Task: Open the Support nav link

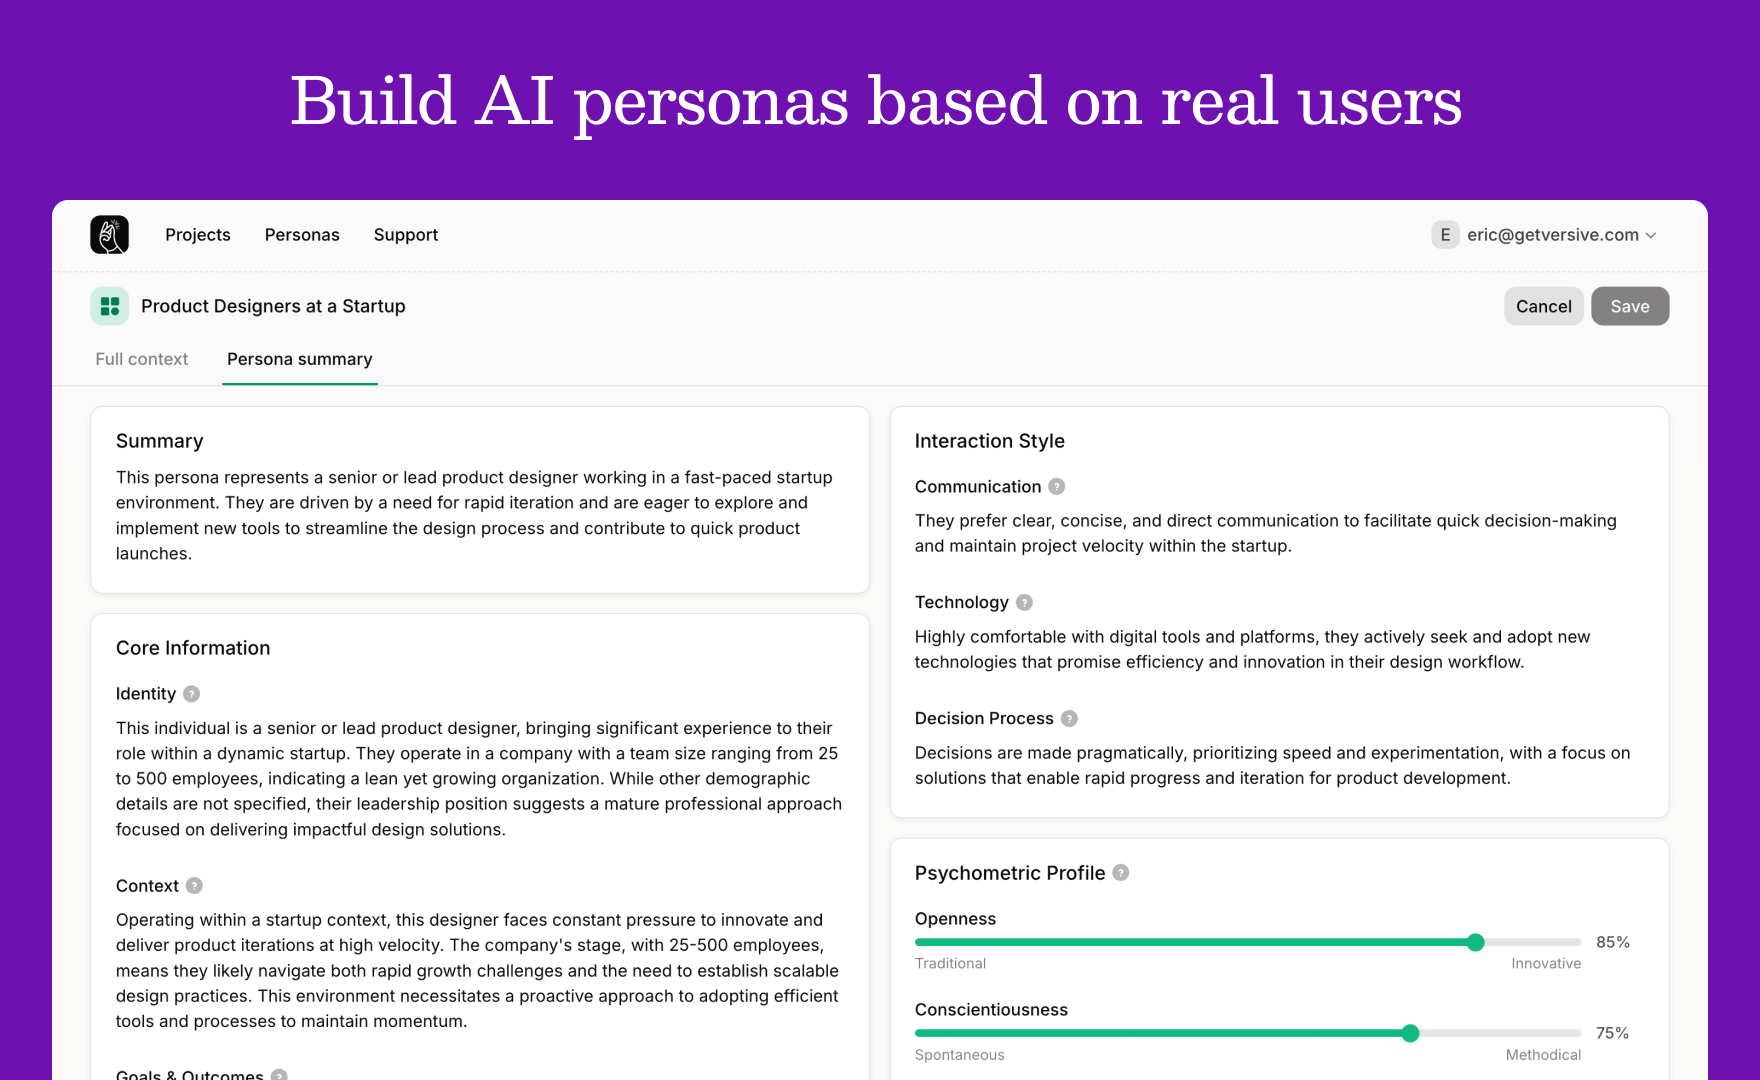Action: [406, 235]
